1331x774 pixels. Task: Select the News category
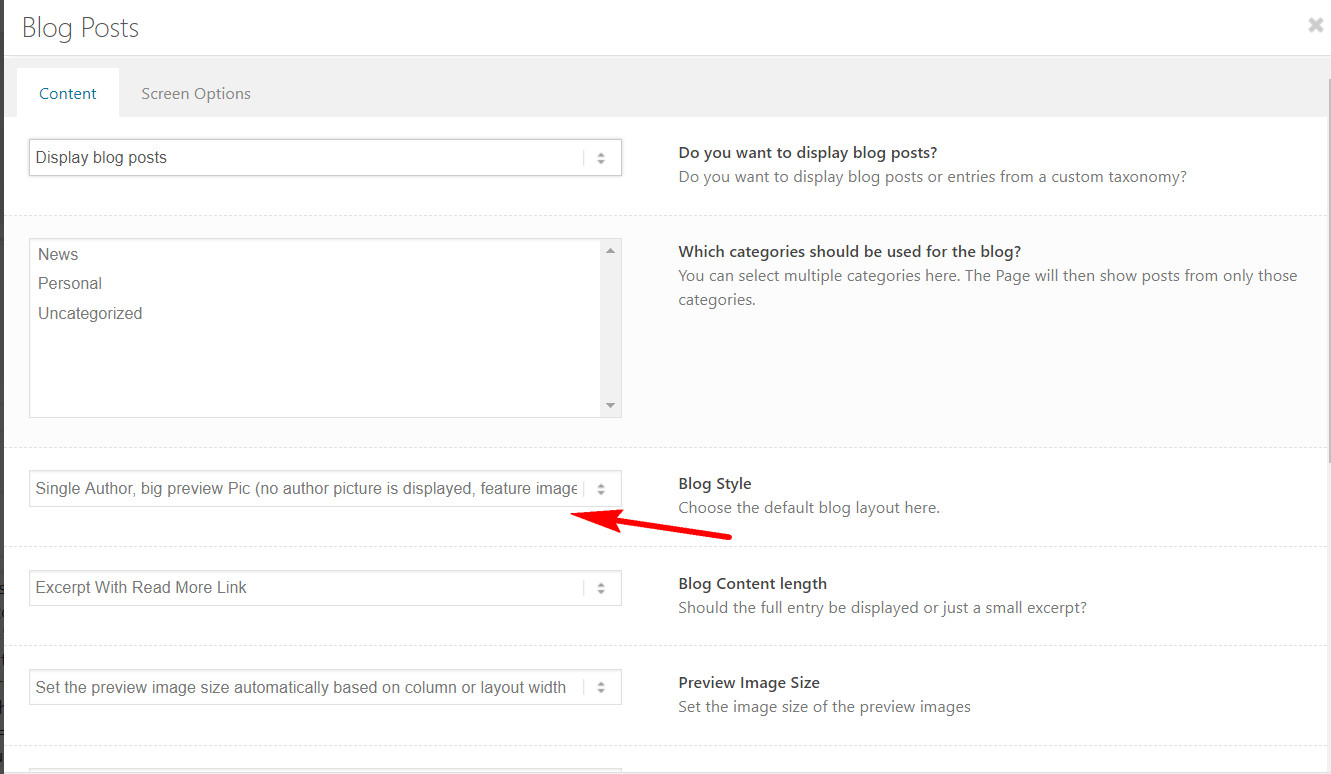tap(315, 254)
